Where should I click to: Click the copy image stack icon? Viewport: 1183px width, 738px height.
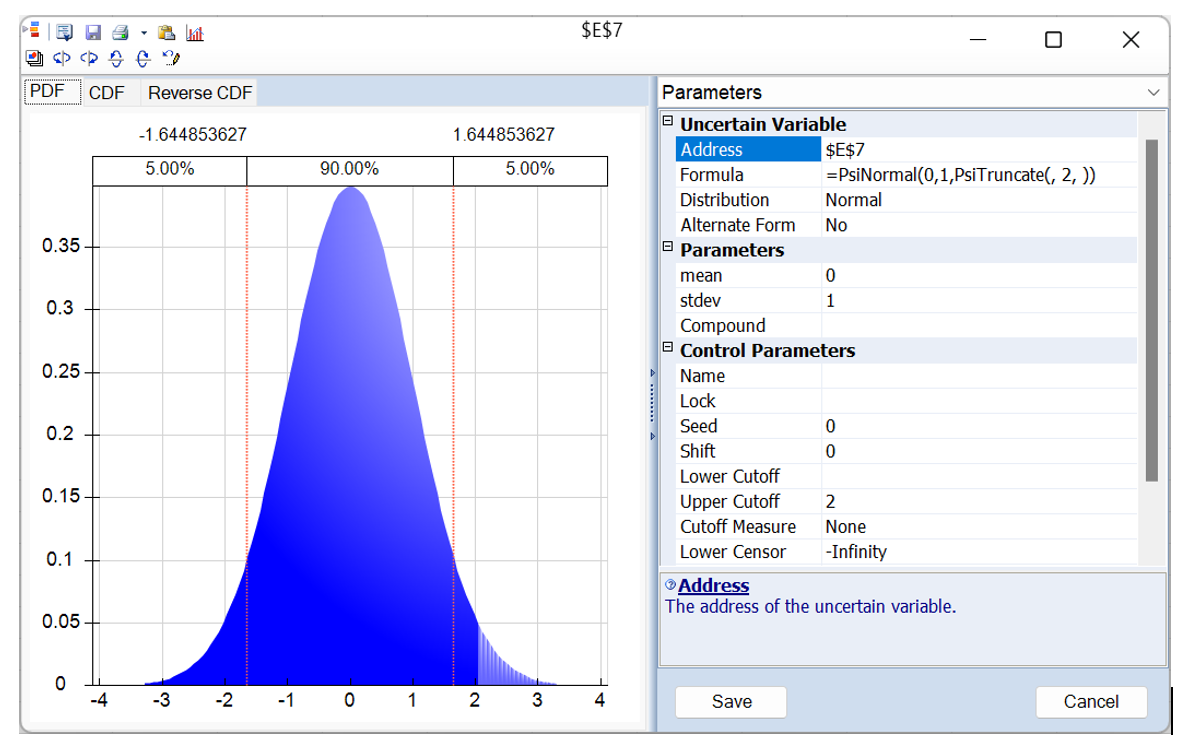pos(33,57)
